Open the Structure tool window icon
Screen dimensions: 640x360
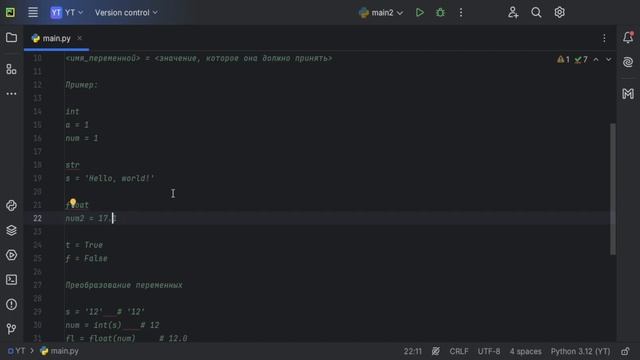pos(11,69)
